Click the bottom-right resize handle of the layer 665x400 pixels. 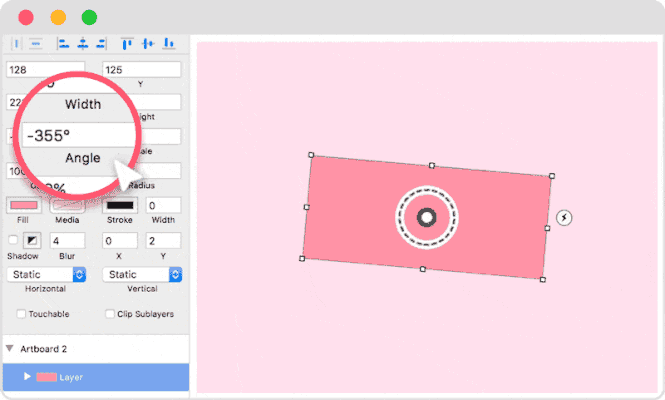tap(542, 280)
